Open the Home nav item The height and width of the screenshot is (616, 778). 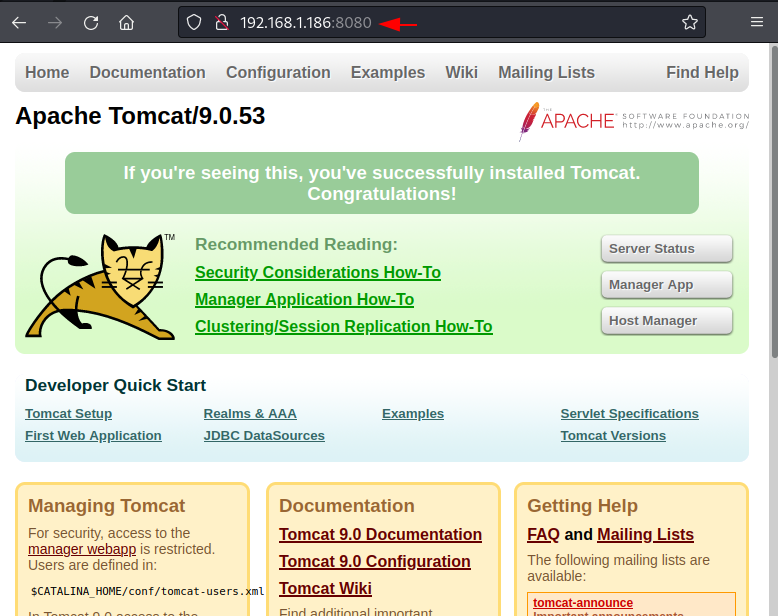(x=47, y=72)
